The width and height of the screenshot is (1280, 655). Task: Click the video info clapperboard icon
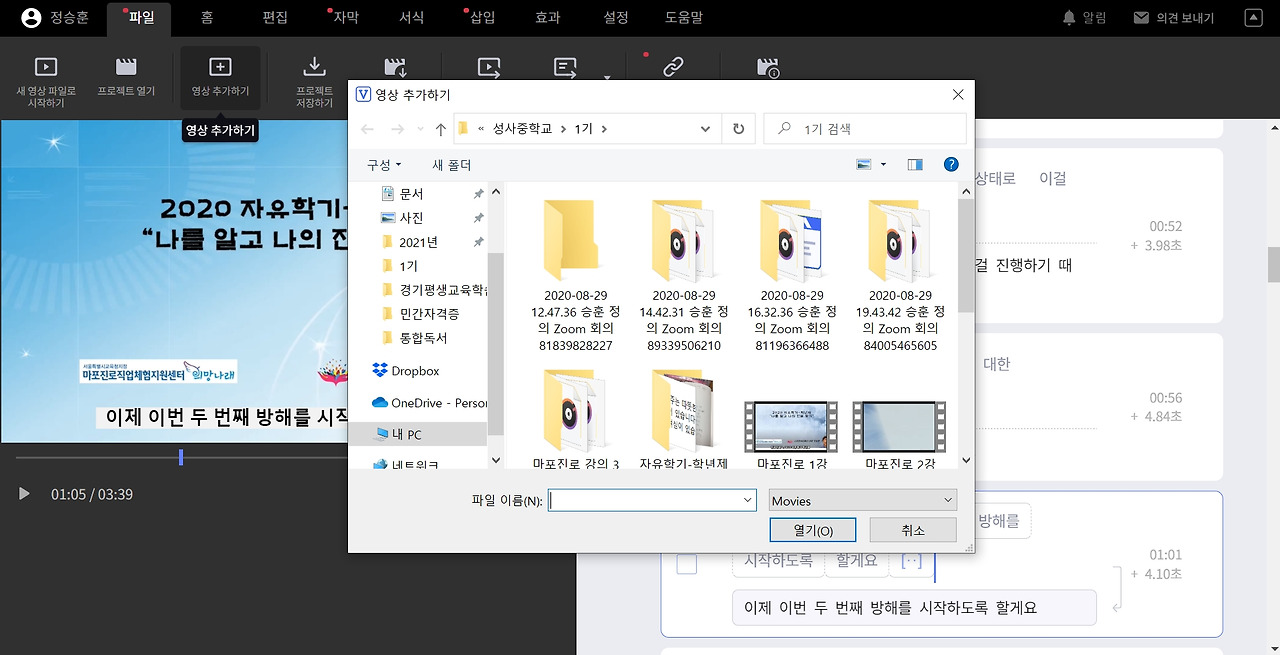(x=766, y=66)
